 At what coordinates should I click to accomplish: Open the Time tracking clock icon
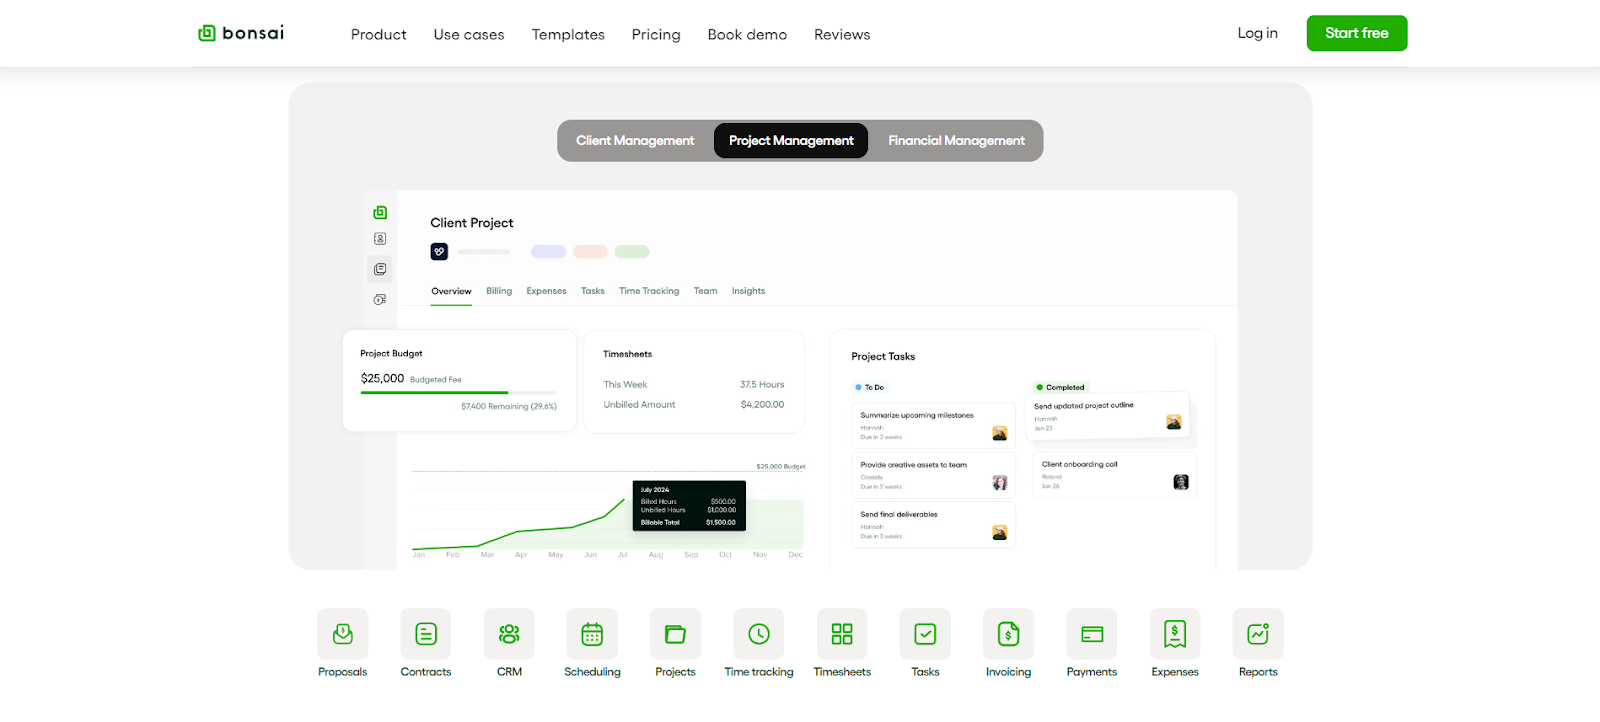click(x=759, y=634)
